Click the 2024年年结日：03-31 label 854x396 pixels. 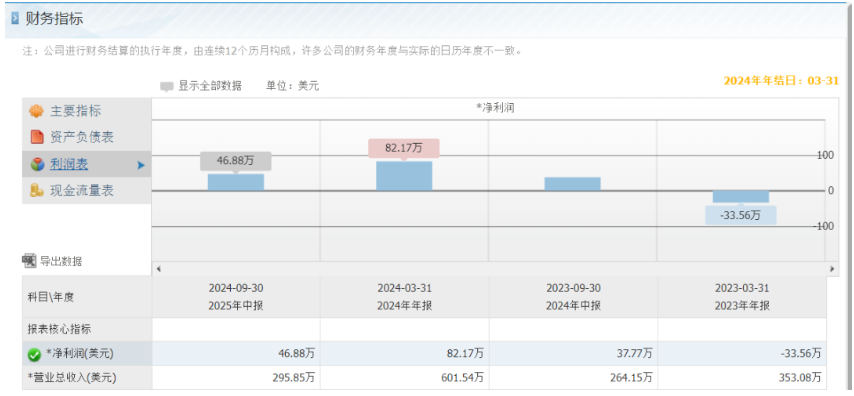coord(781,81)
